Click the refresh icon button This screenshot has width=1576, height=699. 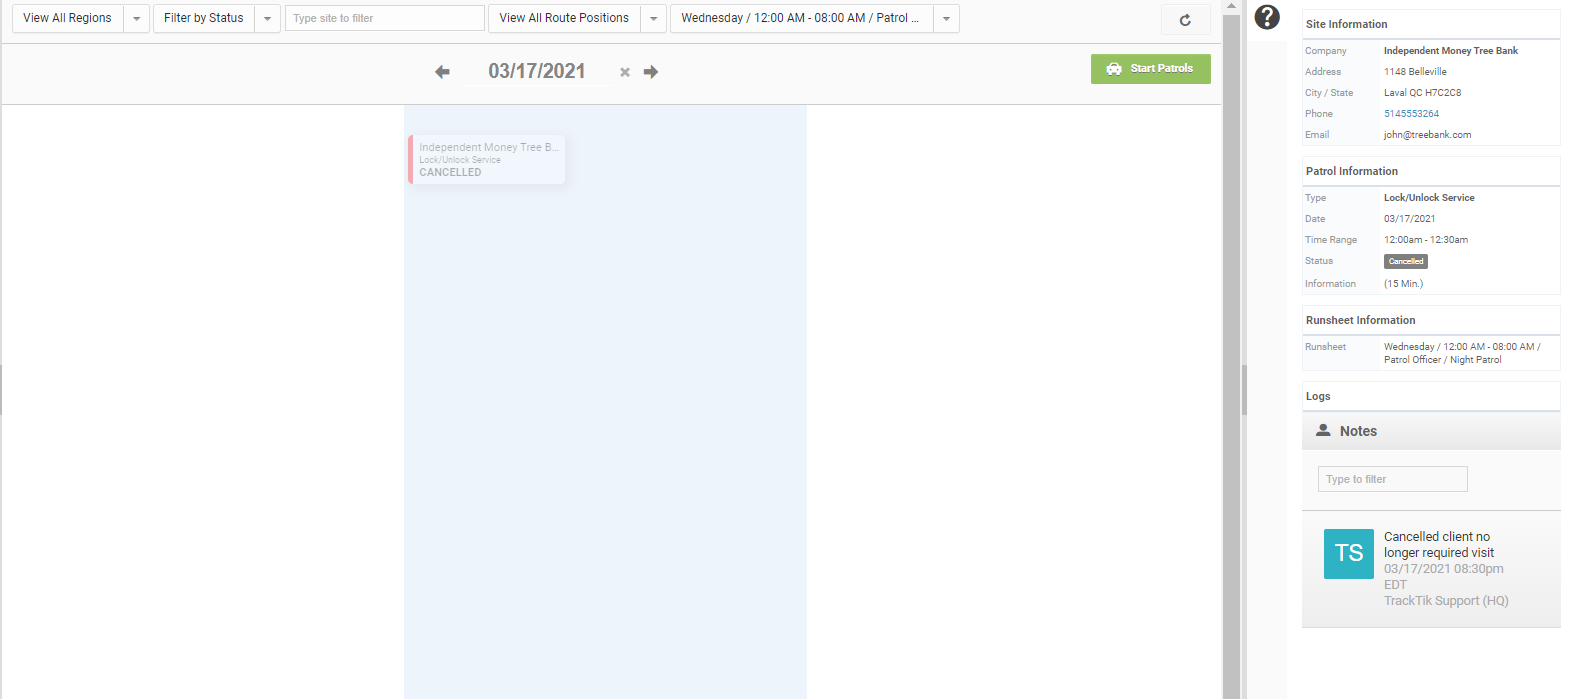(x=1185, y=19)
